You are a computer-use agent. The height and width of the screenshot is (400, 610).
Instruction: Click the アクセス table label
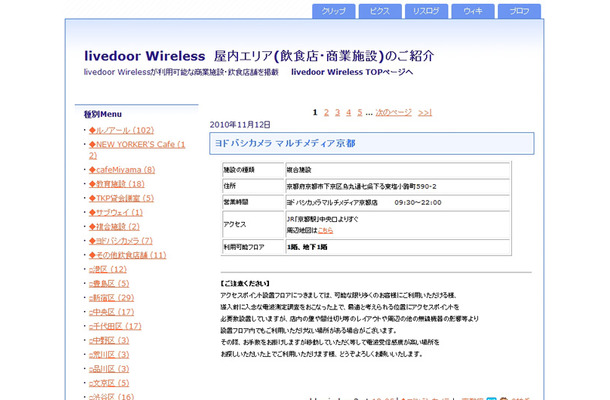tap(235, 225)
